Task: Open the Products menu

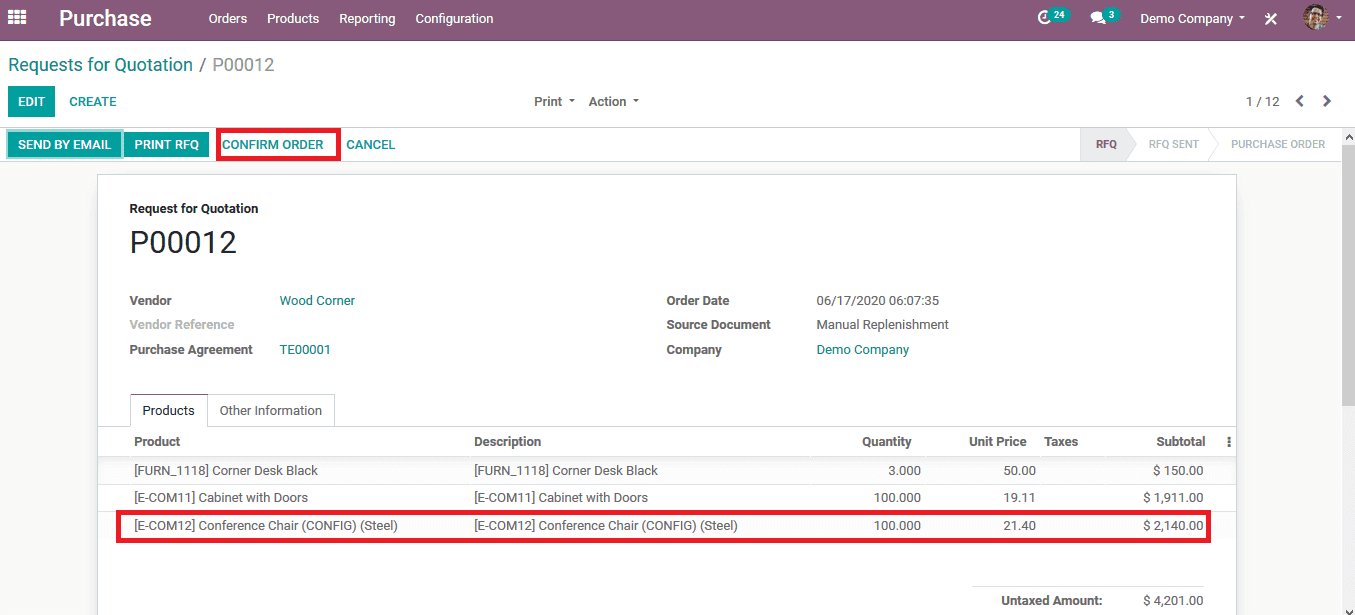Action: (x=293, y=19)
